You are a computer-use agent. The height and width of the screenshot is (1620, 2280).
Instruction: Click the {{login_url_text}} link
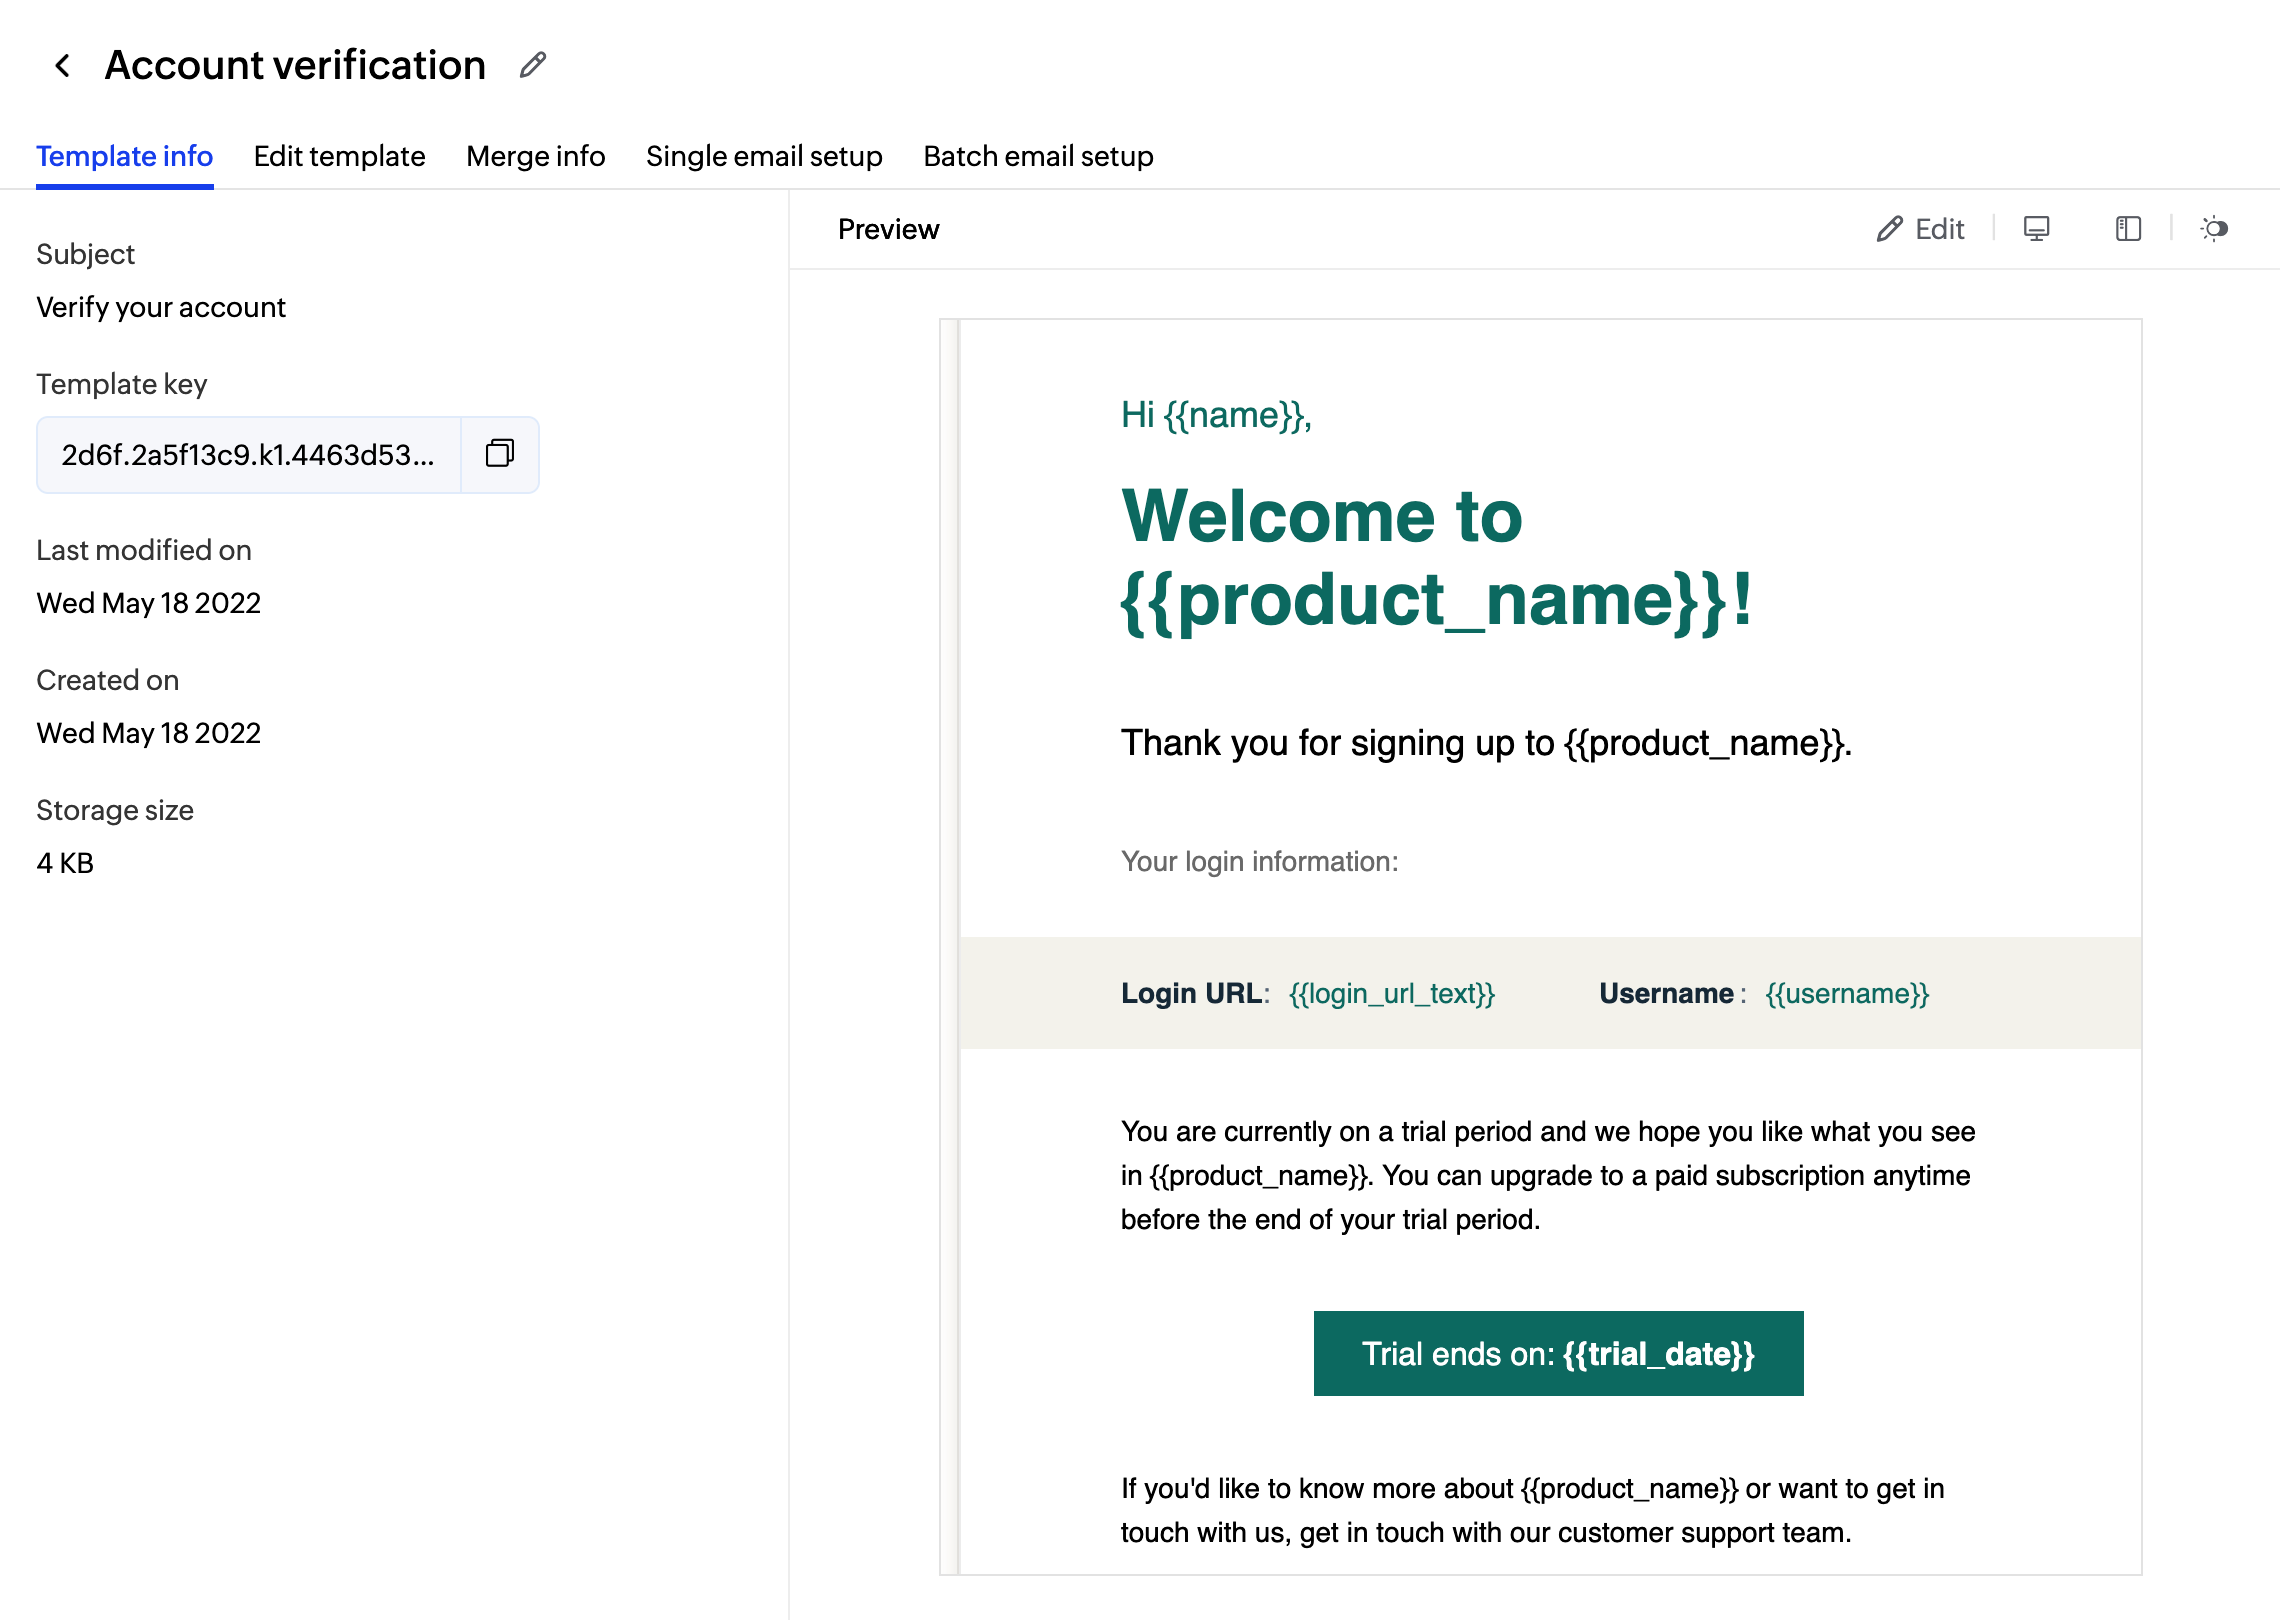[x=1391, y=993]
